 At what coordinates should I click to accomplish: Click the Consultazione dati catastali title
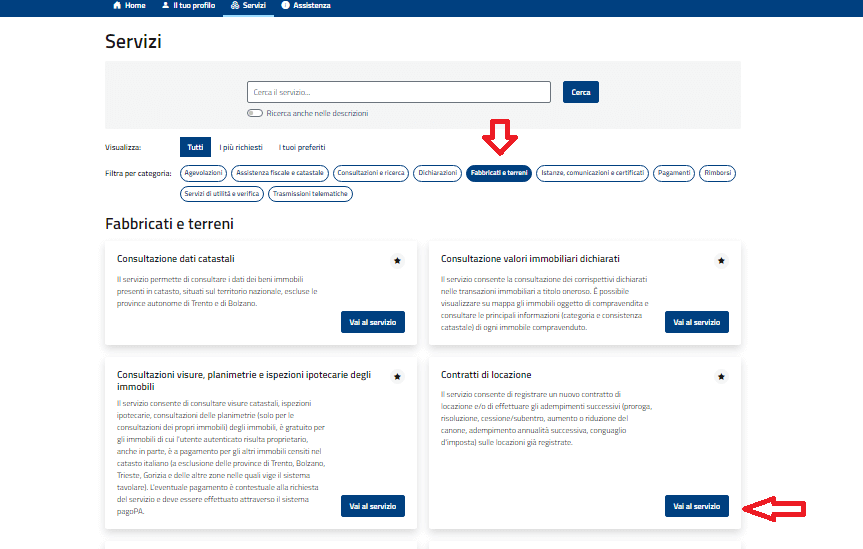pos(176,259)
